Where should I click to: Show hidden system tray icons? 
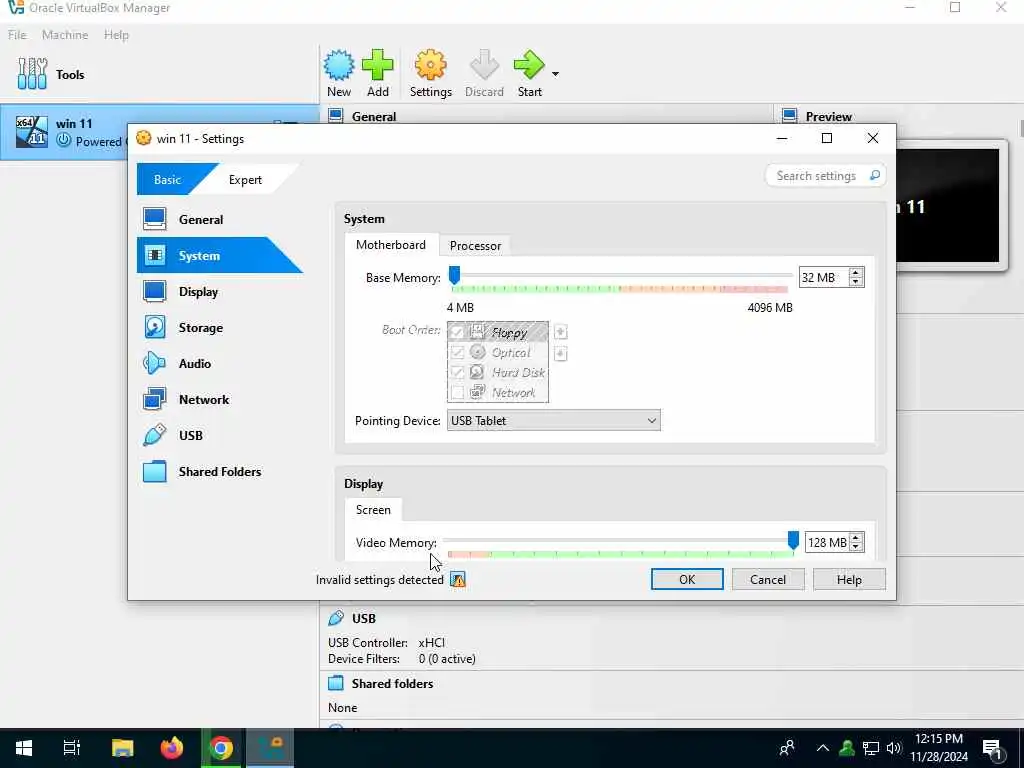pyautogui.click(x=823, y=748)
